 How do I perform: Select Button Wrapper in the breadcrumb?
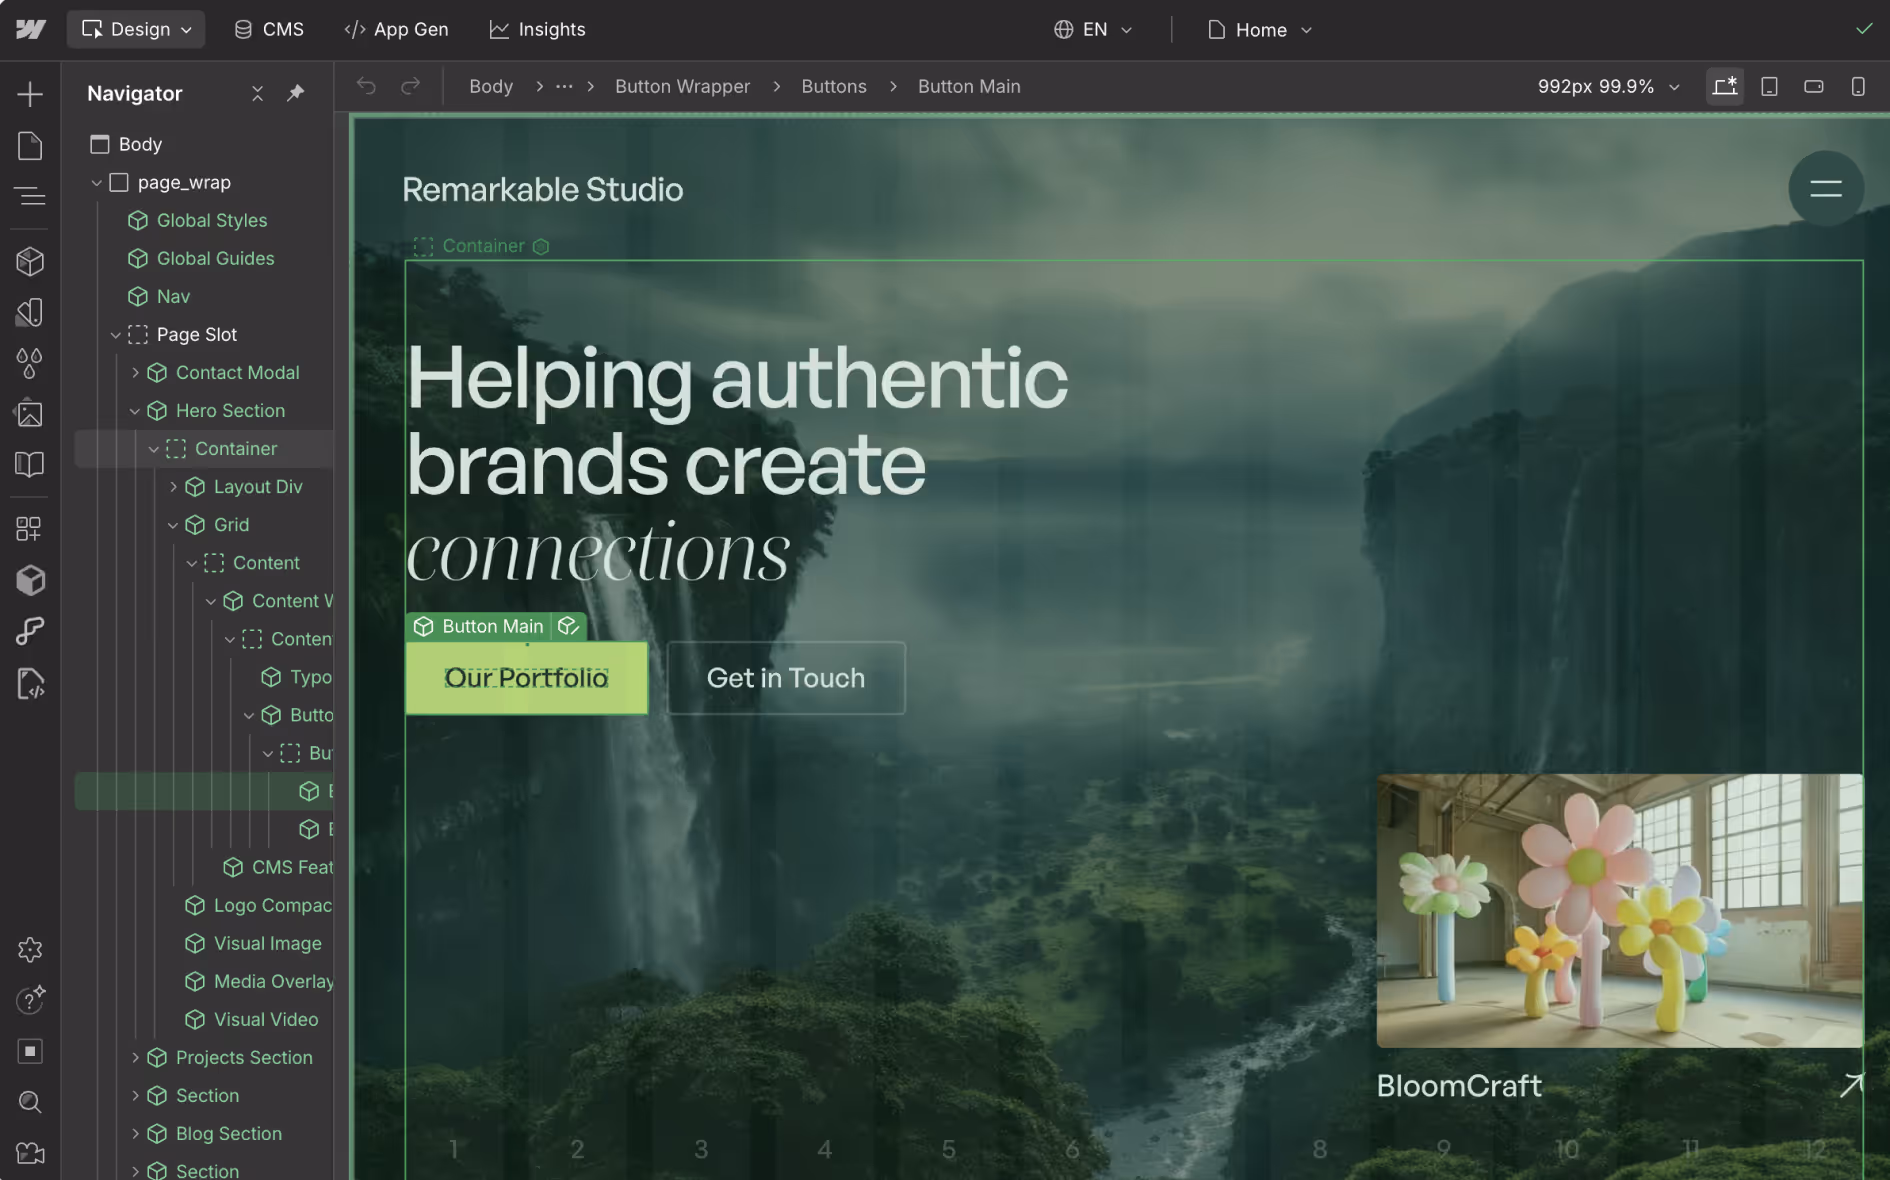coord(682,86)
